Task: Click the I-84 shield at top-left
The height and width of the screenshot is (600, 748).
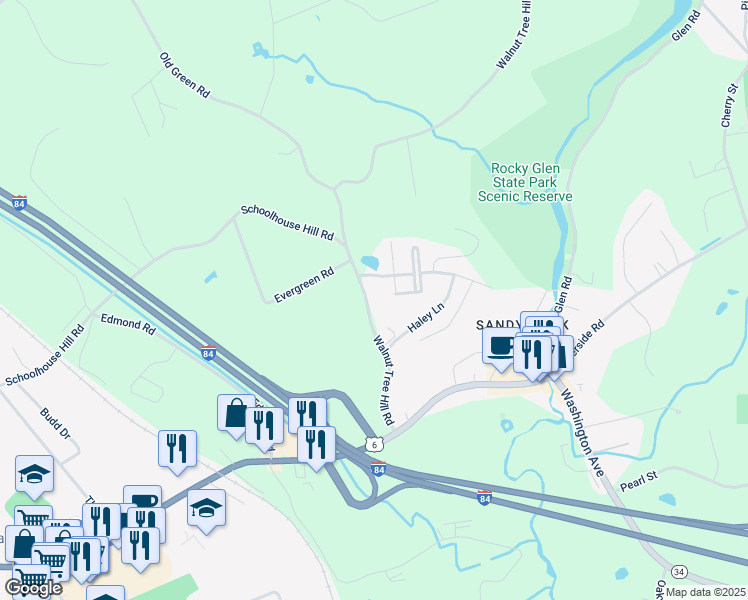Action: pyautogui.click(x=19, y=203)
